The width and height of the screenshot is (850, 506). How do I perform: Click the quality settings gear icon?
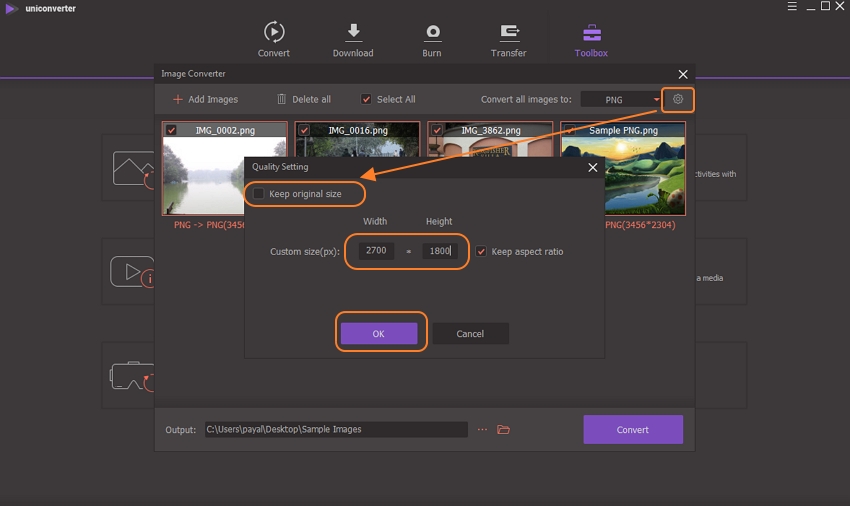(x=679, y=99)
